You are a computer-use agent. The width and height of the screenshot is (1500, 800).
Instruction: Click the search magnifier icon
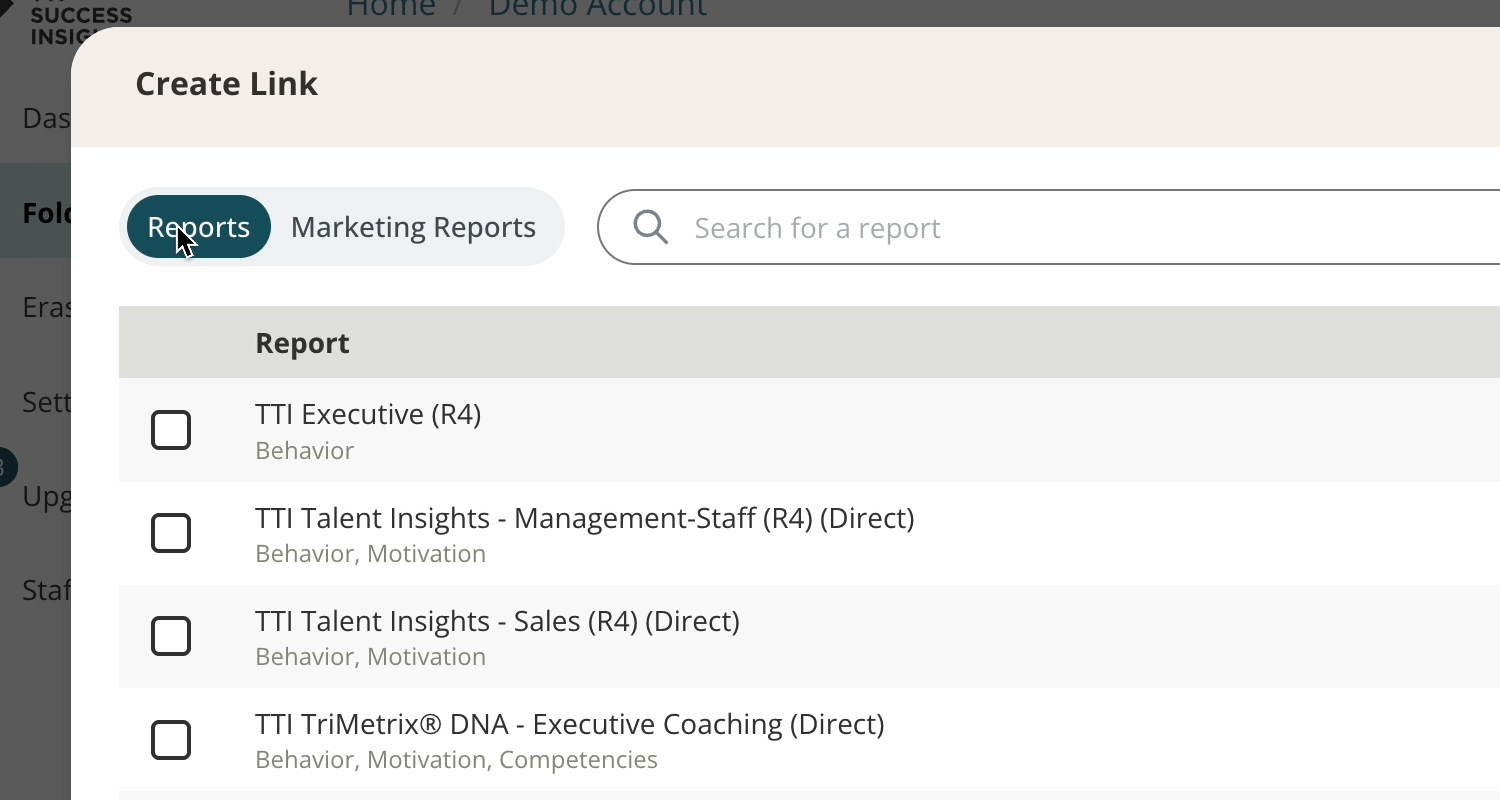tap(650, 227)
